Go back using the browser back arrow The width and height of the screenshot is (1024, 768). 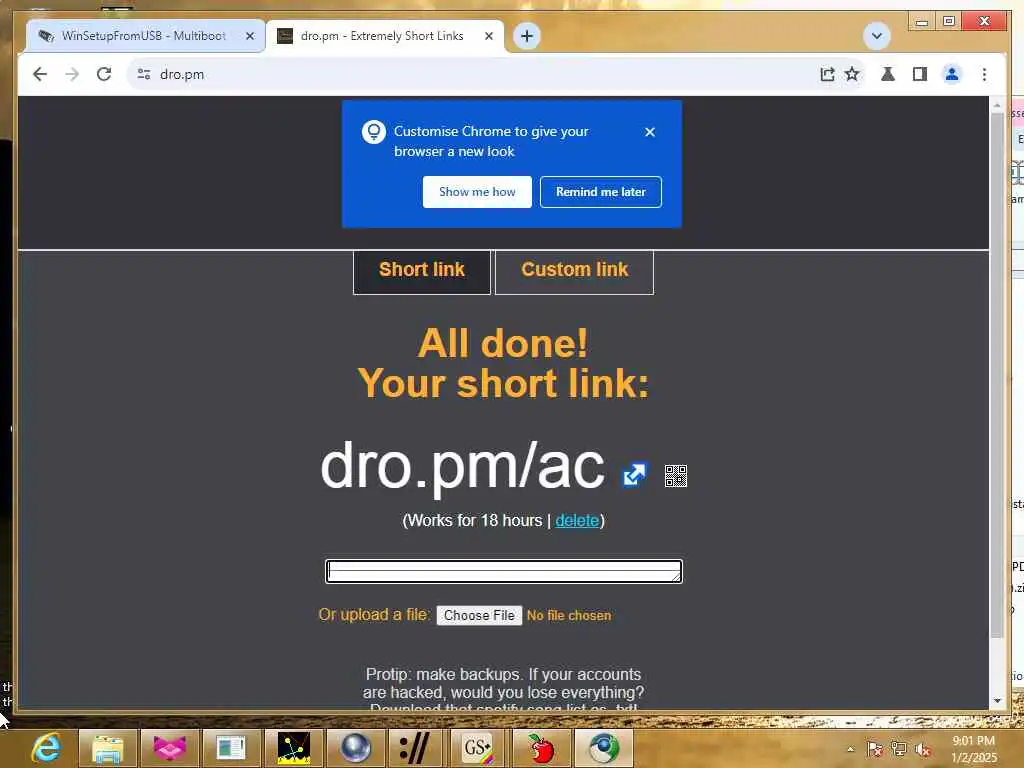(40, 74)
